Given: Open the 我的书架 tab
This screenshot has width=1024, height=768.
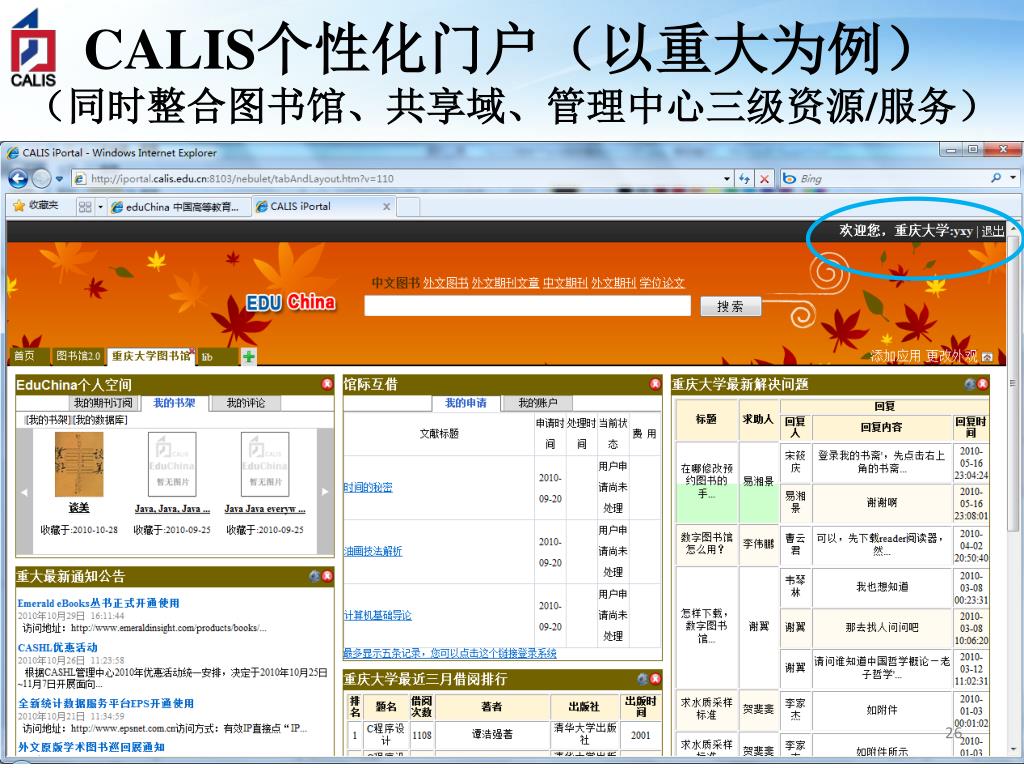Looking at the screenshot, I should coord(174,403).
